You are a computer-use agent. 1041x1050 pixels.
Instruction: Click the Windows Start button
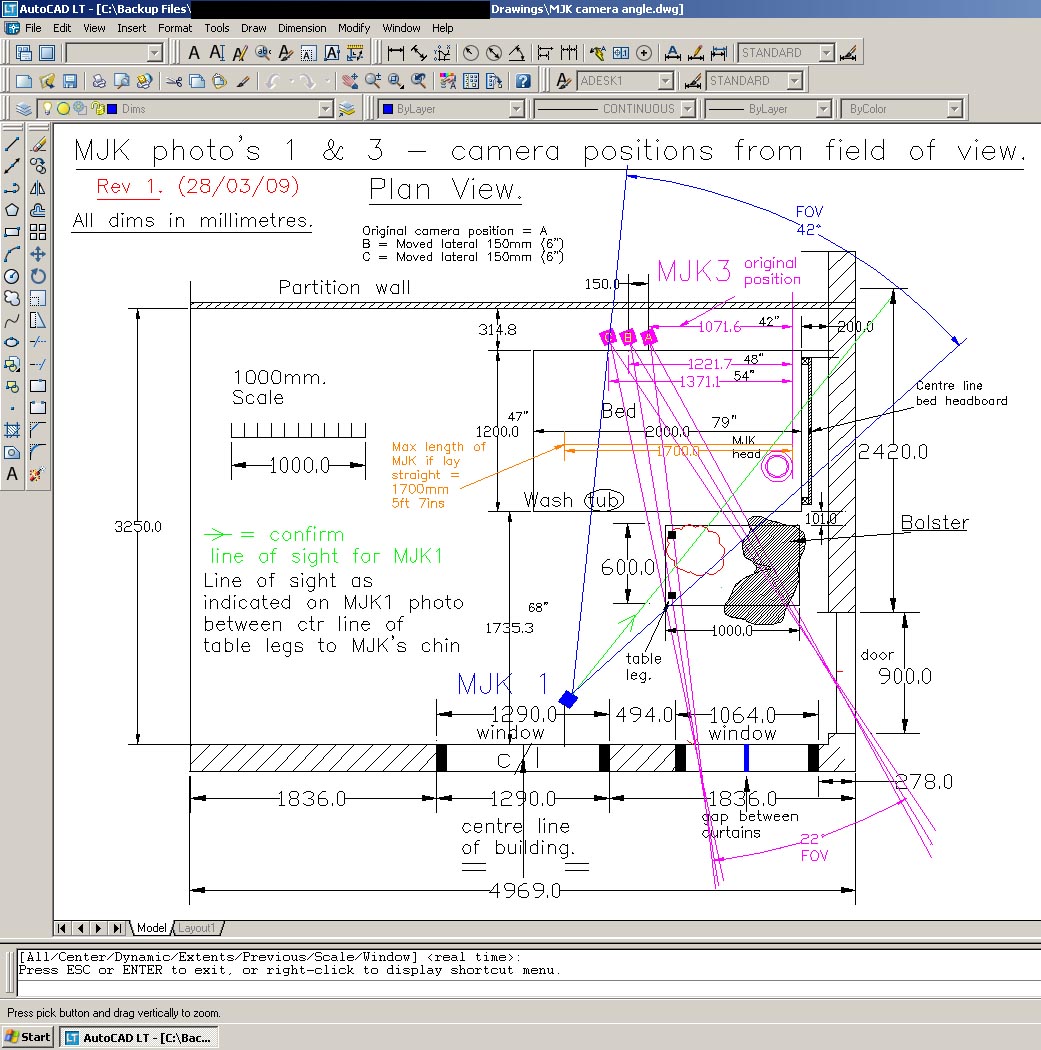tap(28, 1037)
